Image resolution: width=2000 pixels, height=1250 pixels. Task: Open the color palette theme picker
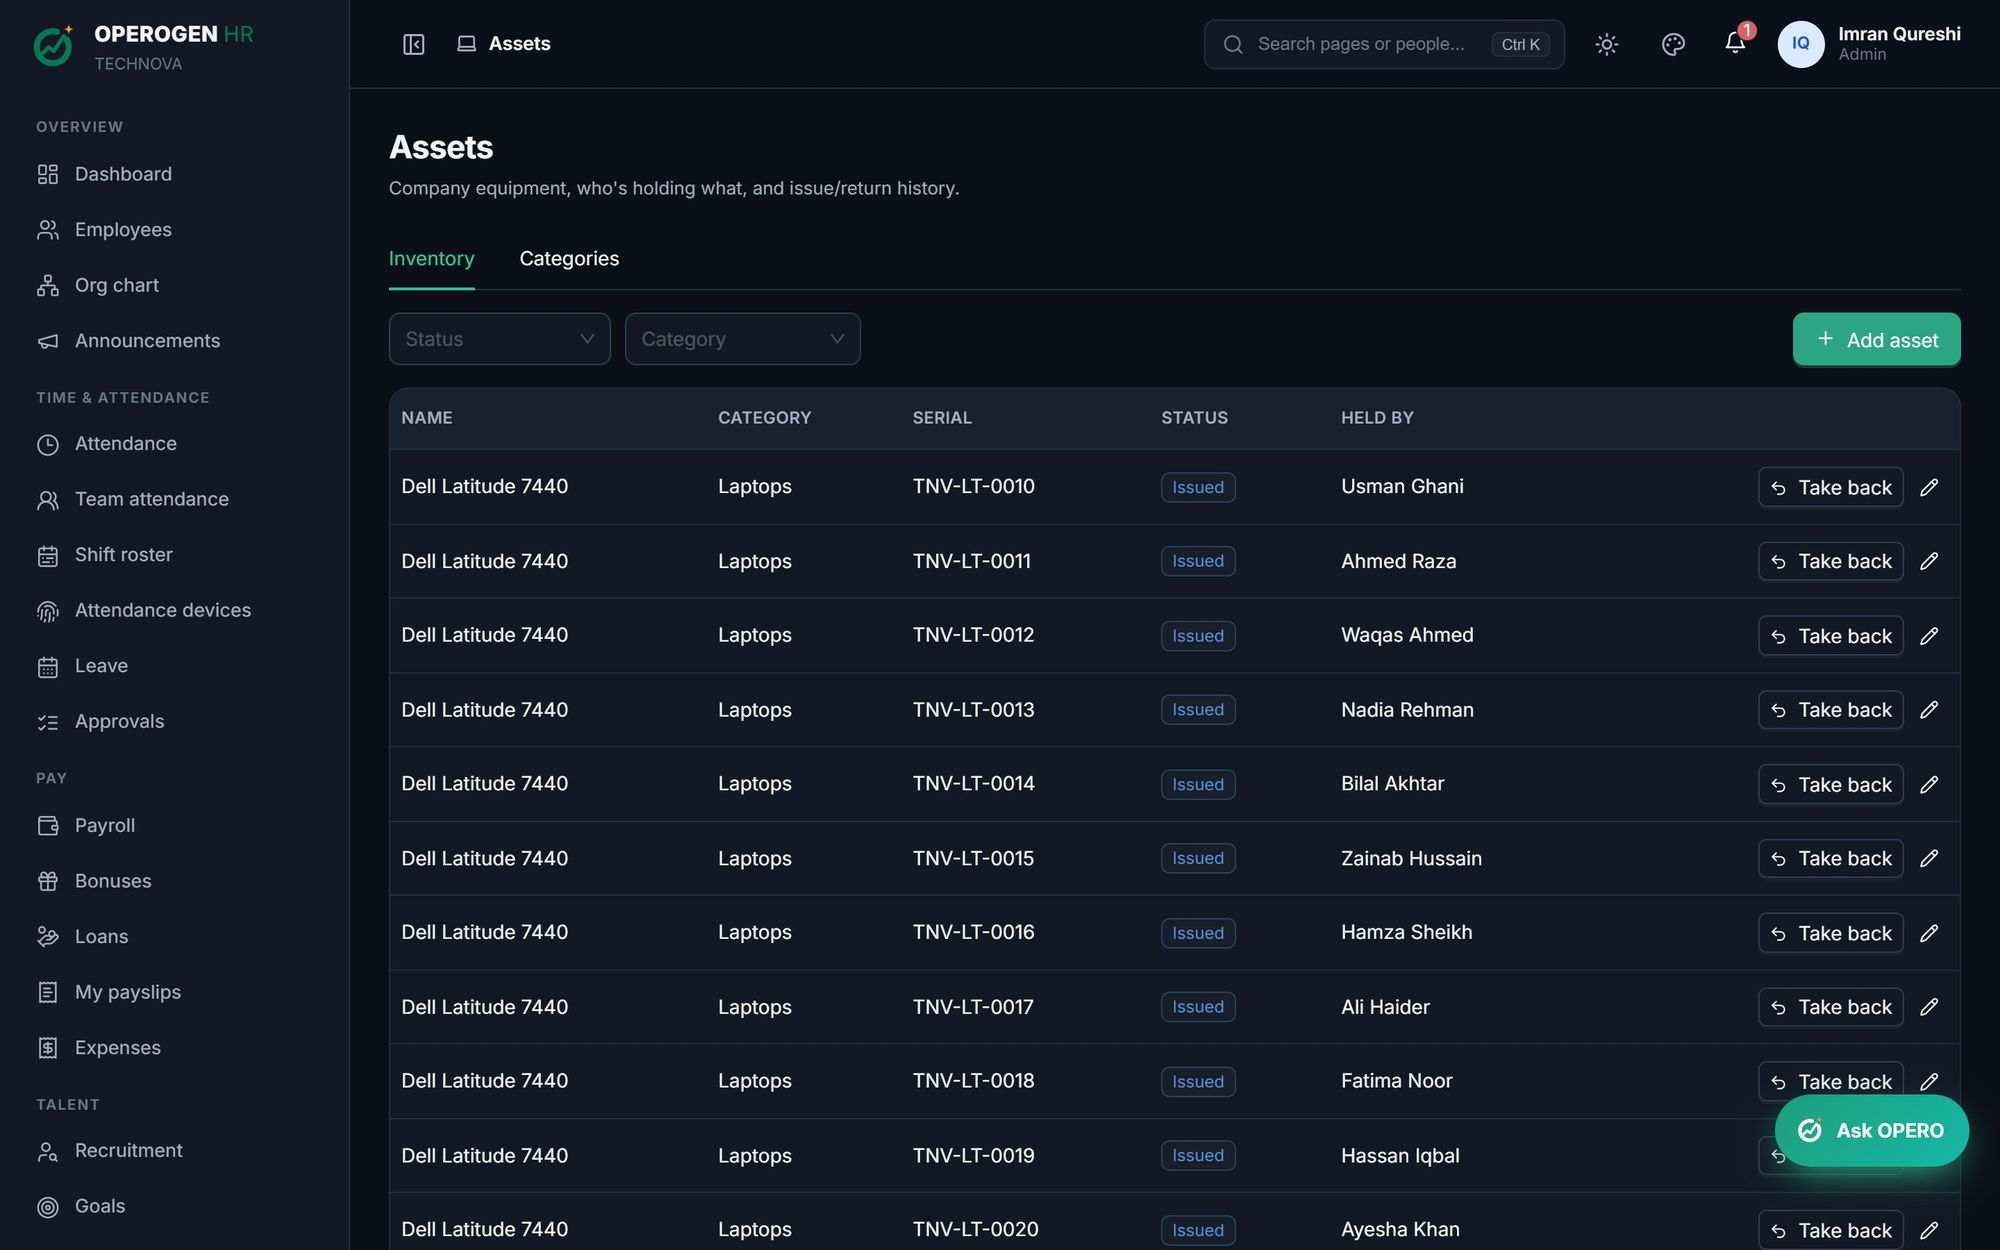pos(1673,44)
